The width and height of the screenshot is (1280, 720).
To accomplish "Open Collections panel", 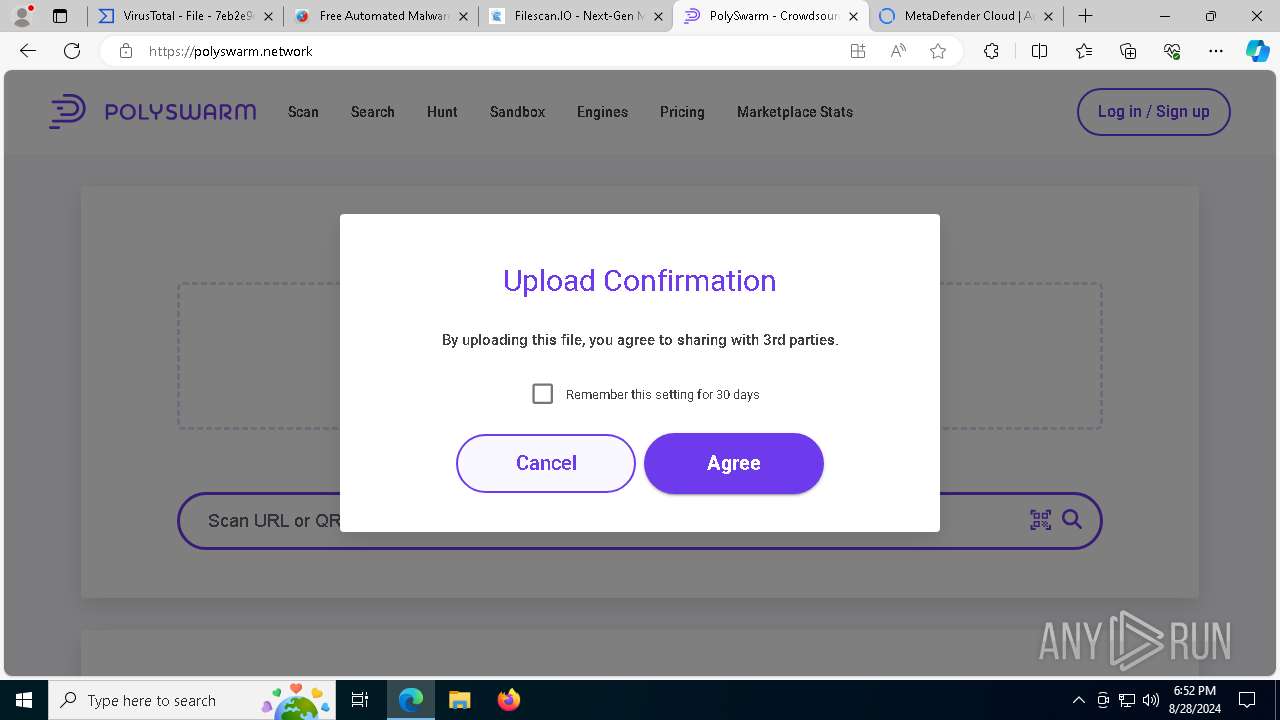I will (x=1128, y=51).
